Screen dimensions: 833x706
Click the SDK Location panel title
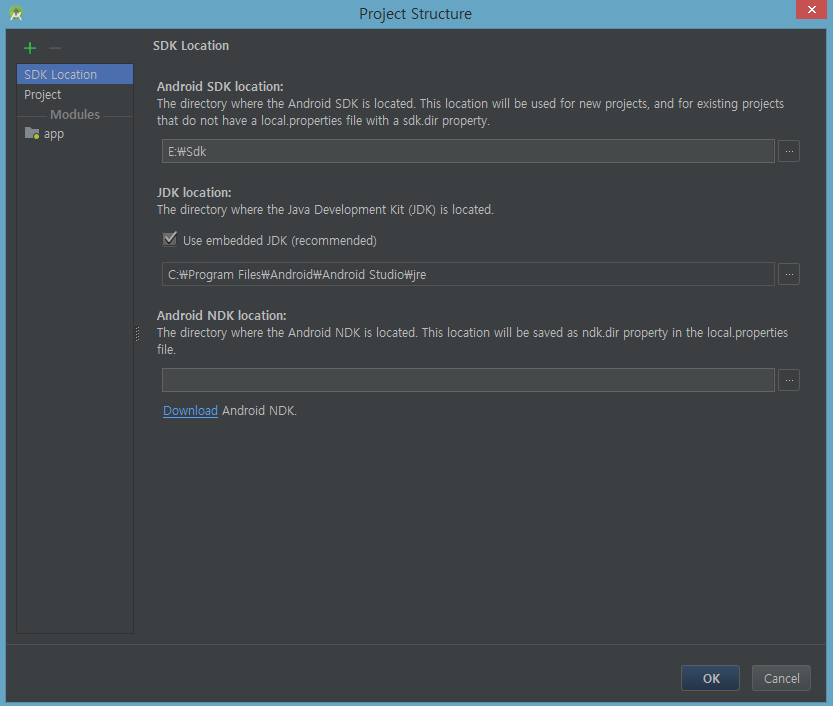tap(191, 46)
